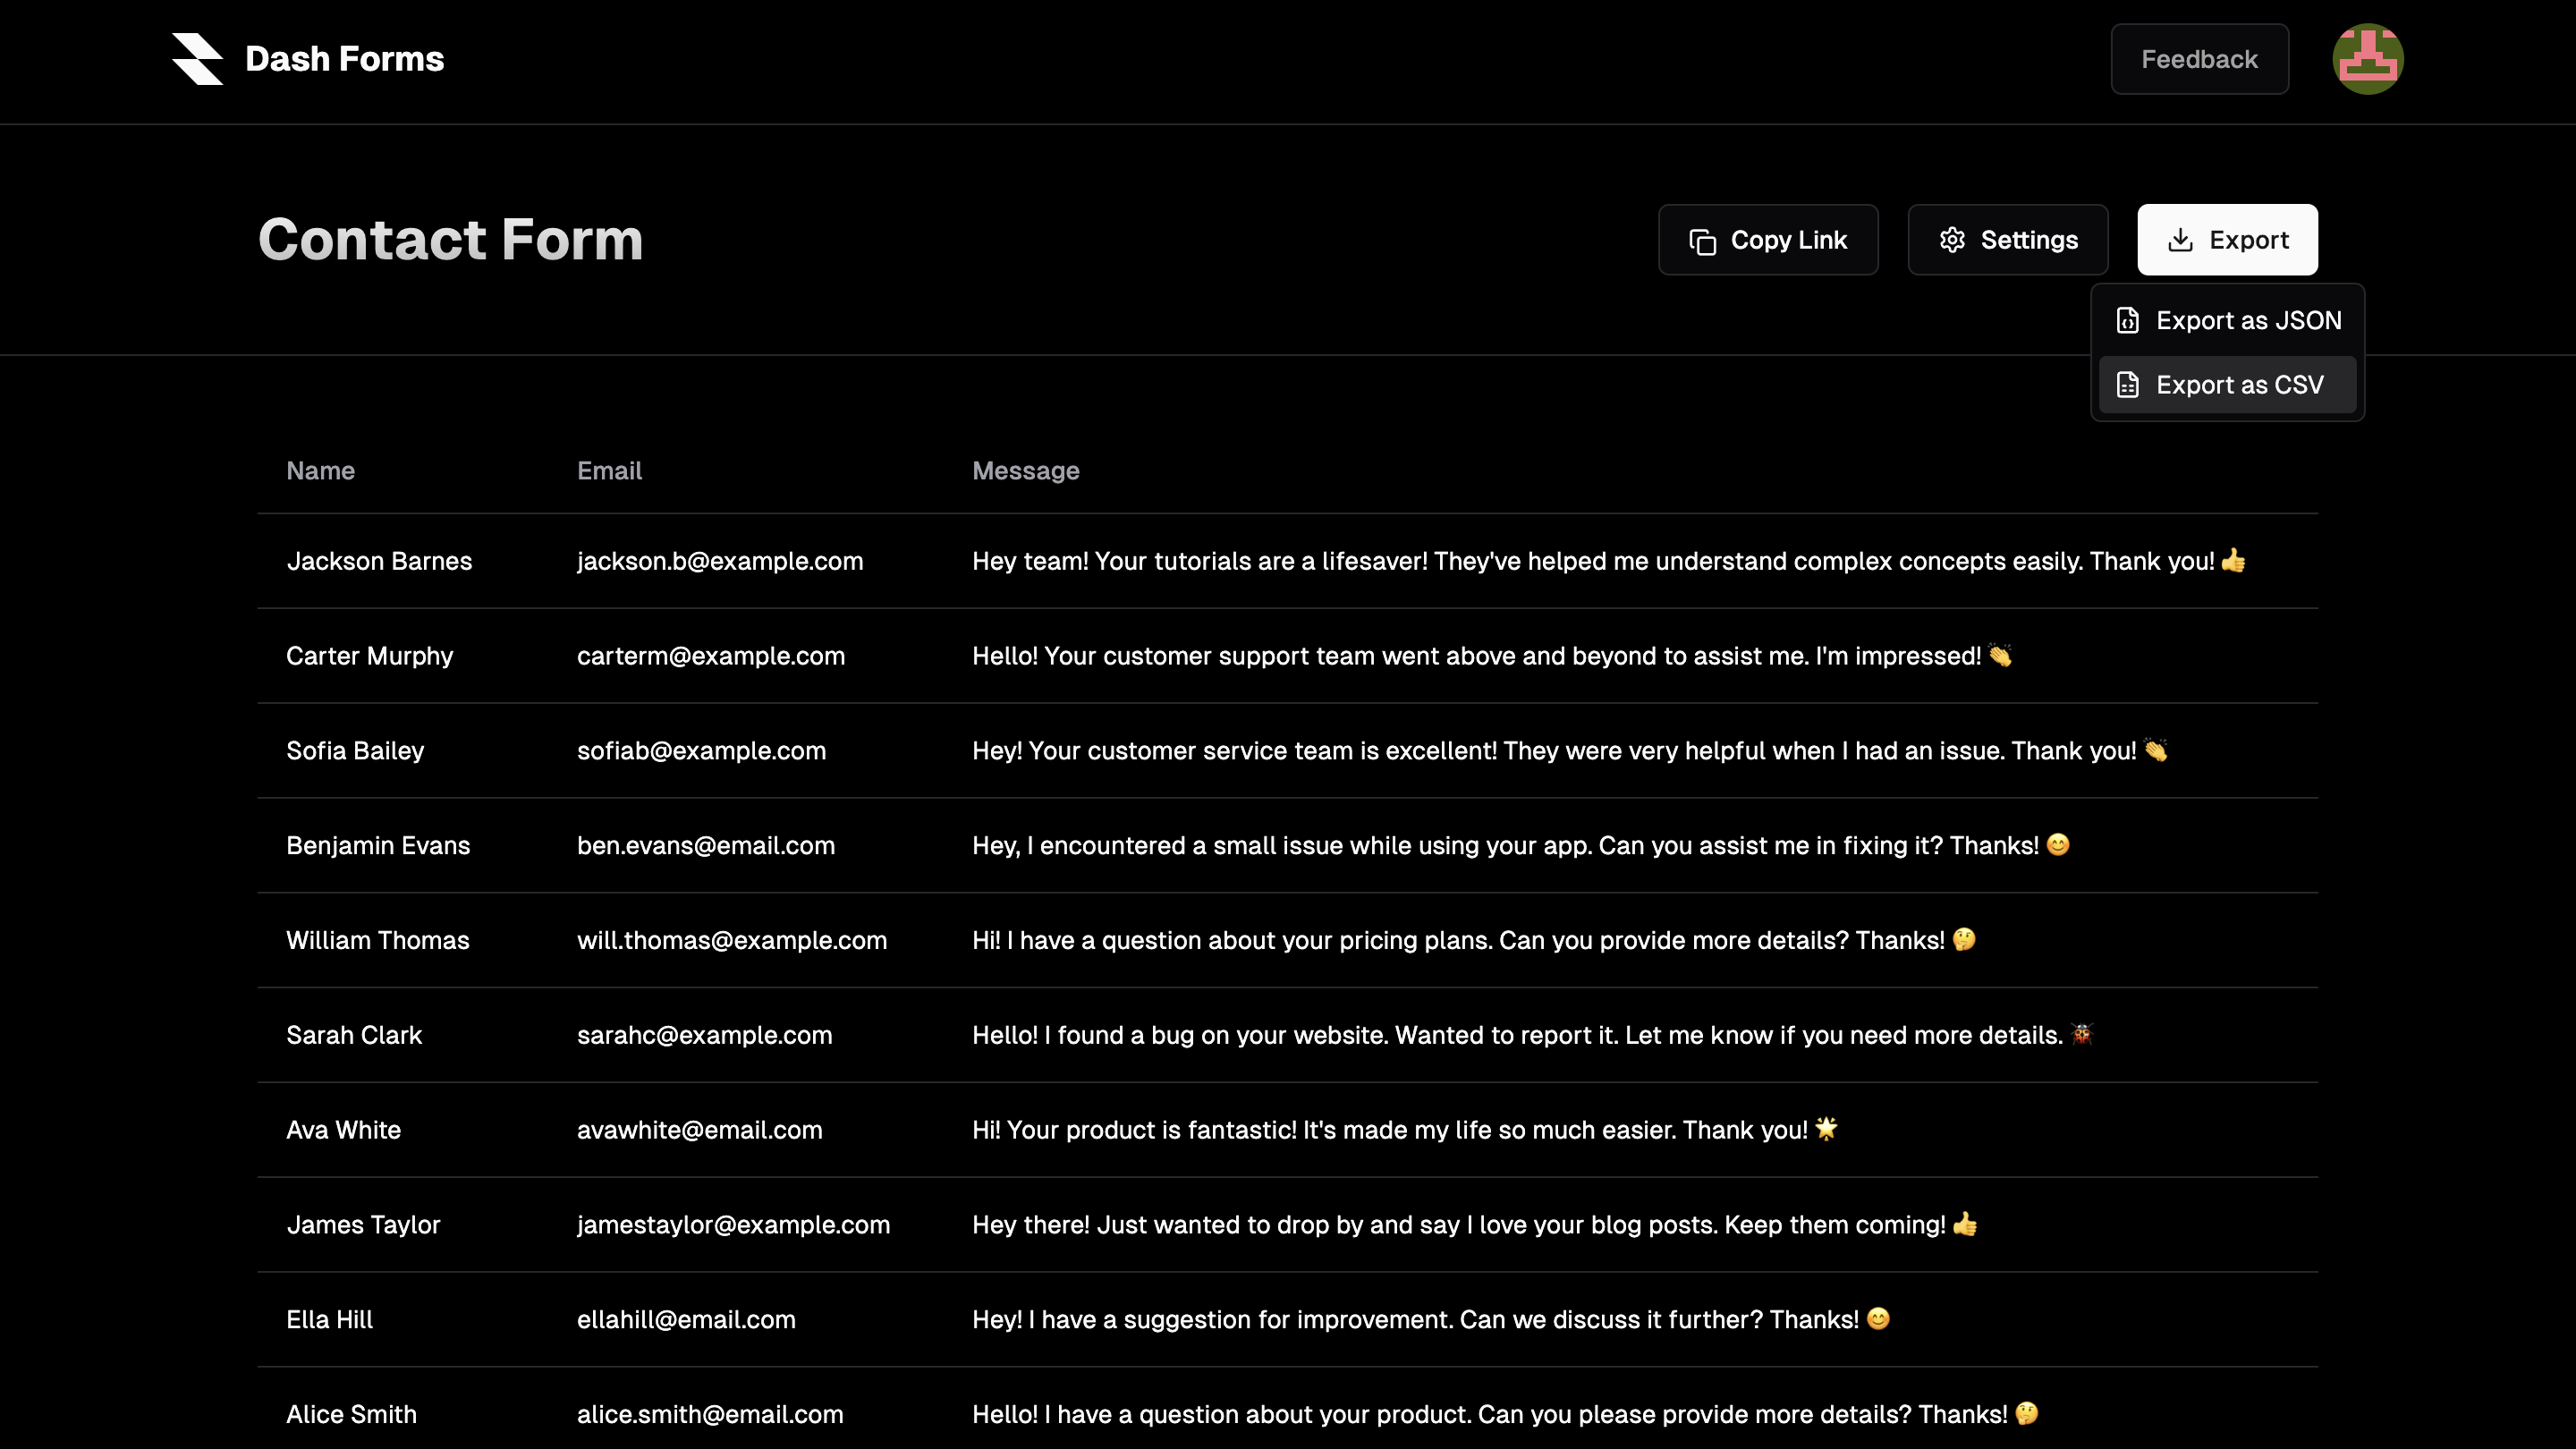This screenshot has height=1449, width=2576.
Task: Click message about suggestion for improvement
Action: click(x=1431, y=1320)
